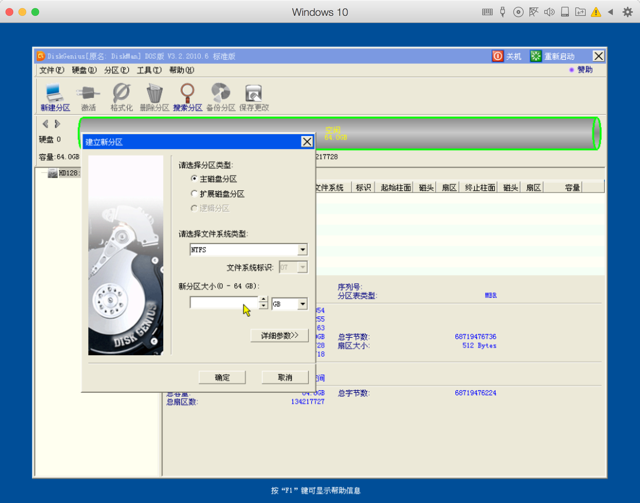Select 主磁盘分区 radio button

pos(194,178)
